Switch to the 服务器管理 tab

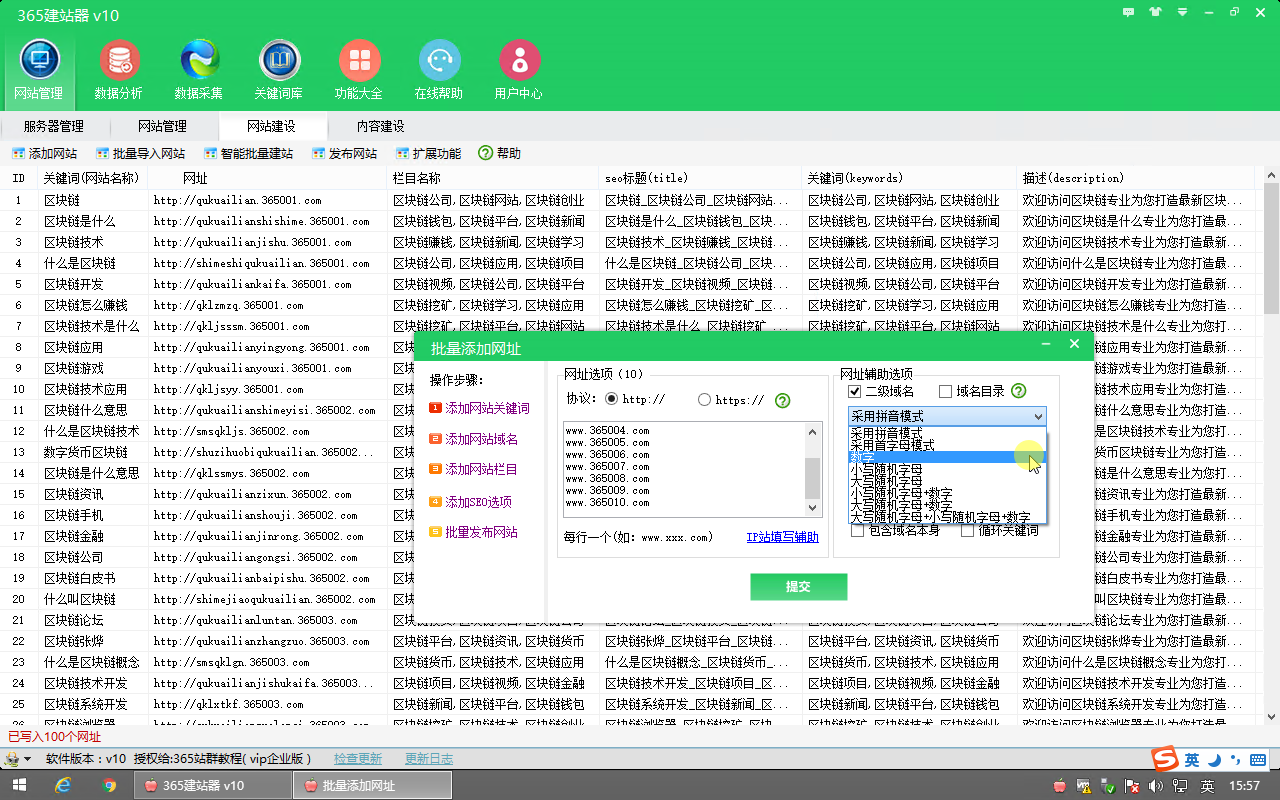54,126
